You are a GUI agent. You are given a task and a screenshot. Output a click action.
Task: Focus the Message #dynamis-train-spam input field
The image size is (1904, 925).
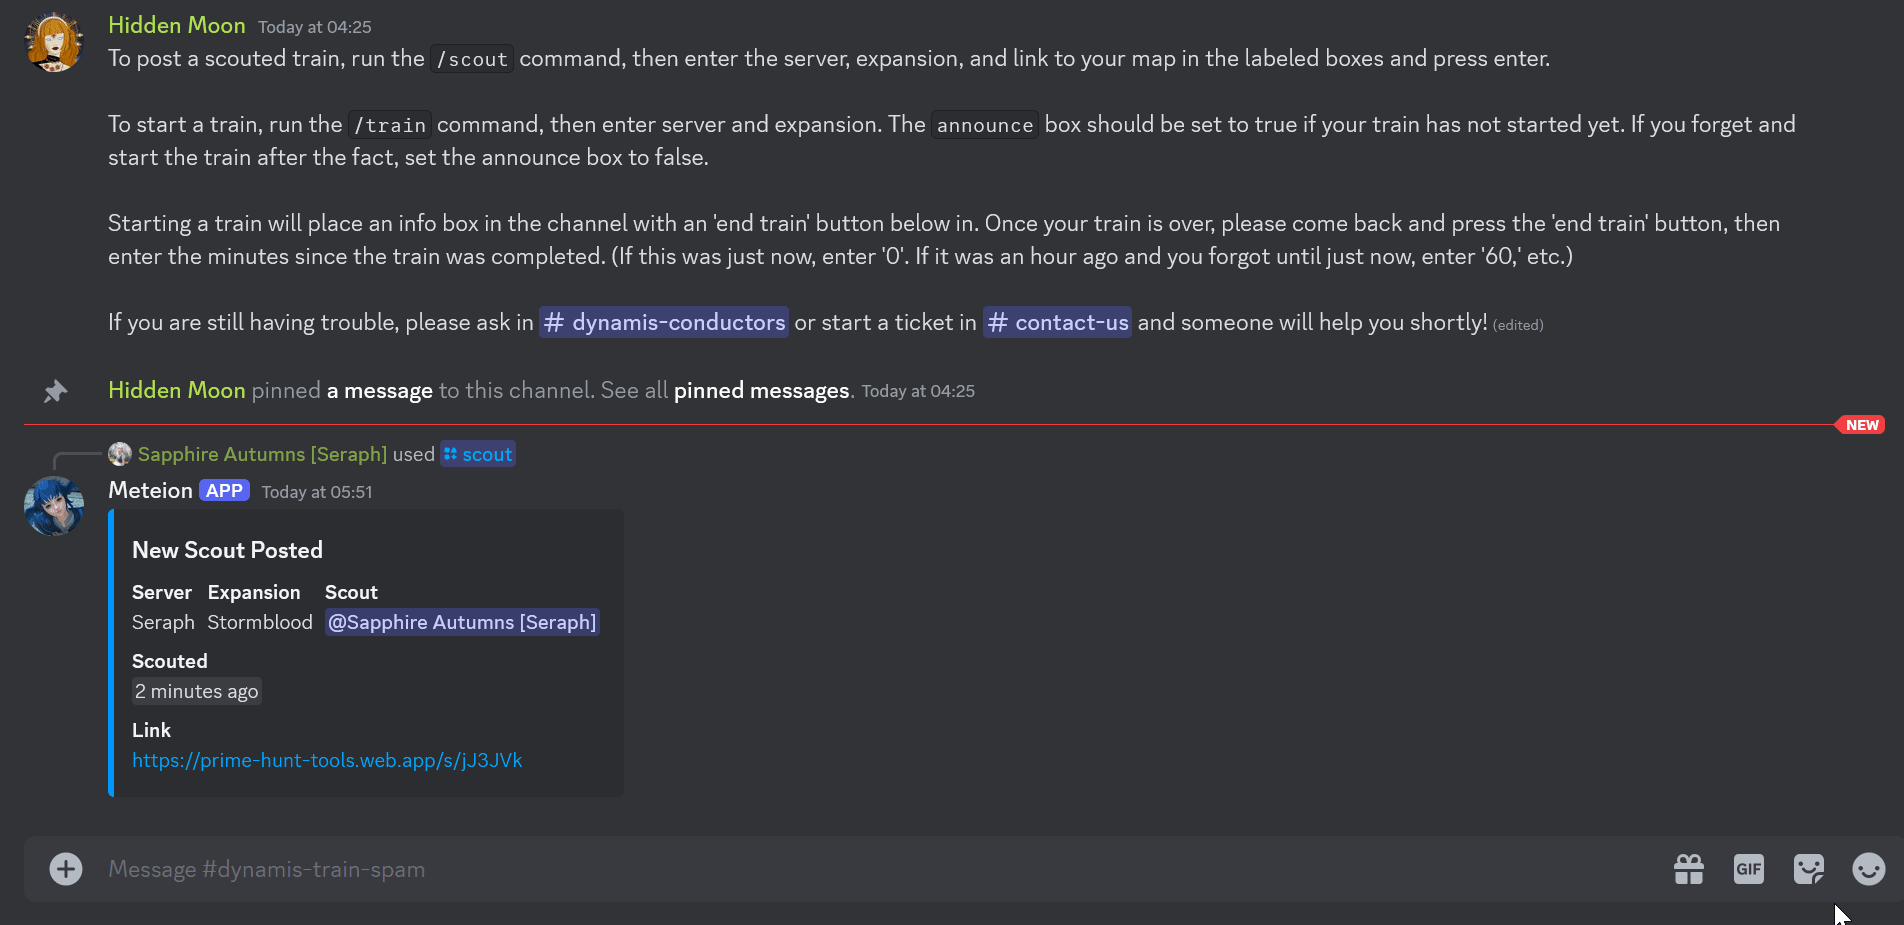800,869
